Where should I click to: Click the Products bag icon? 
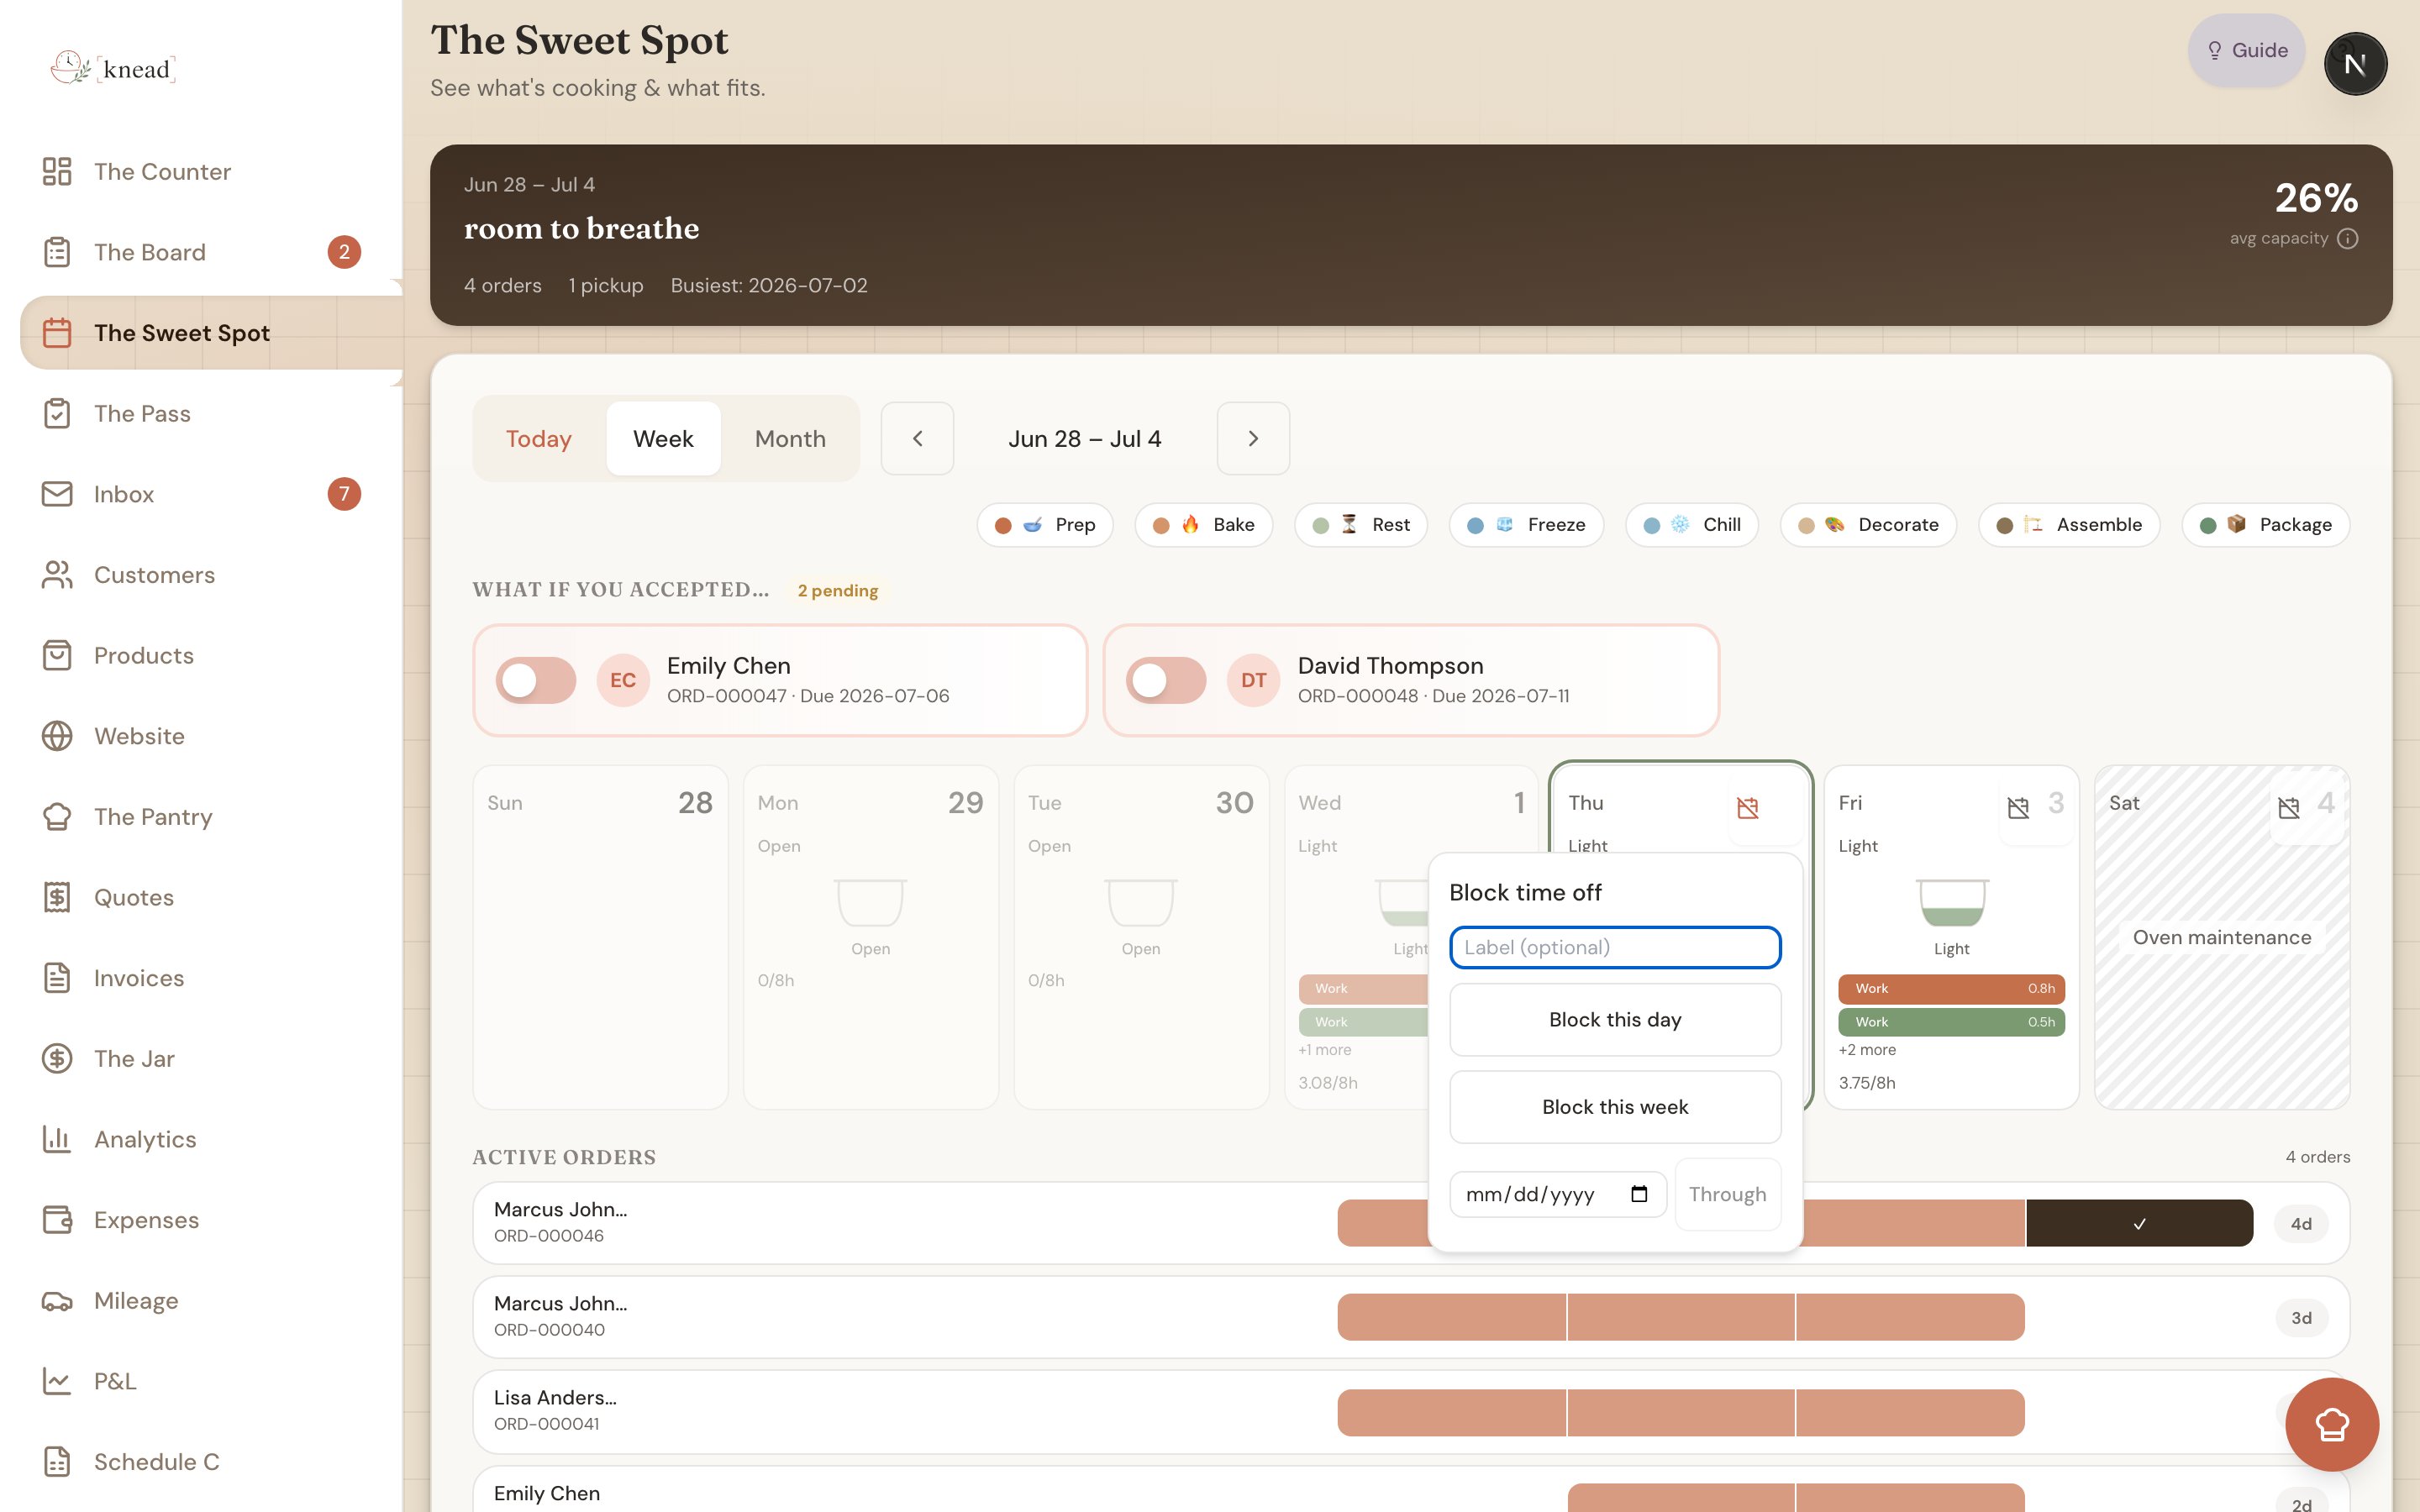[x=57, y=655]
